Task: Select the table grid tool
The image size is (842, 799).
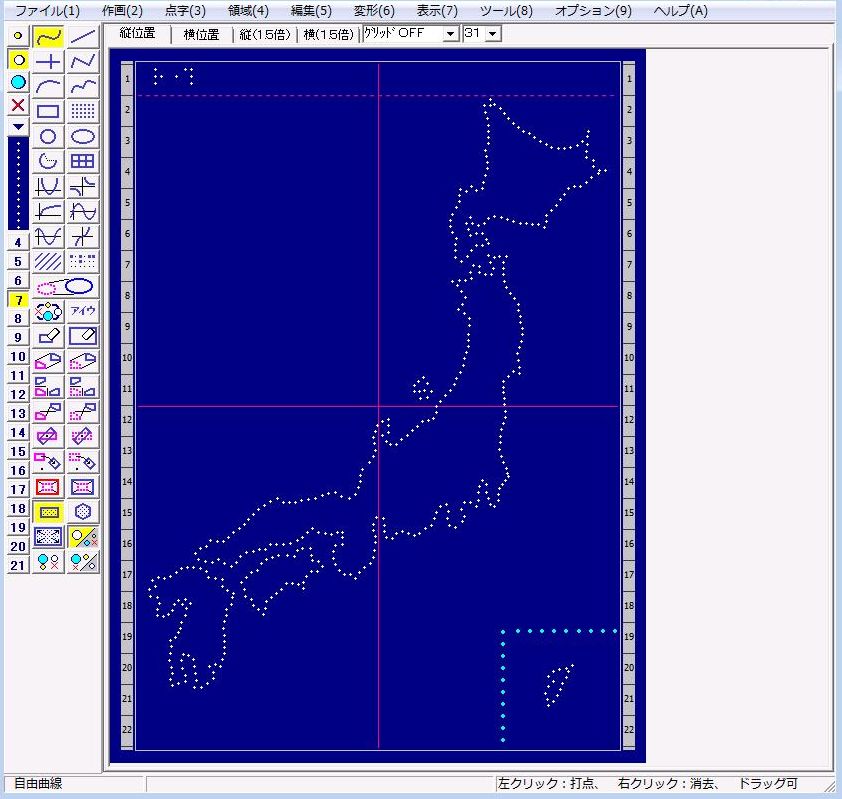Action: 83,161
